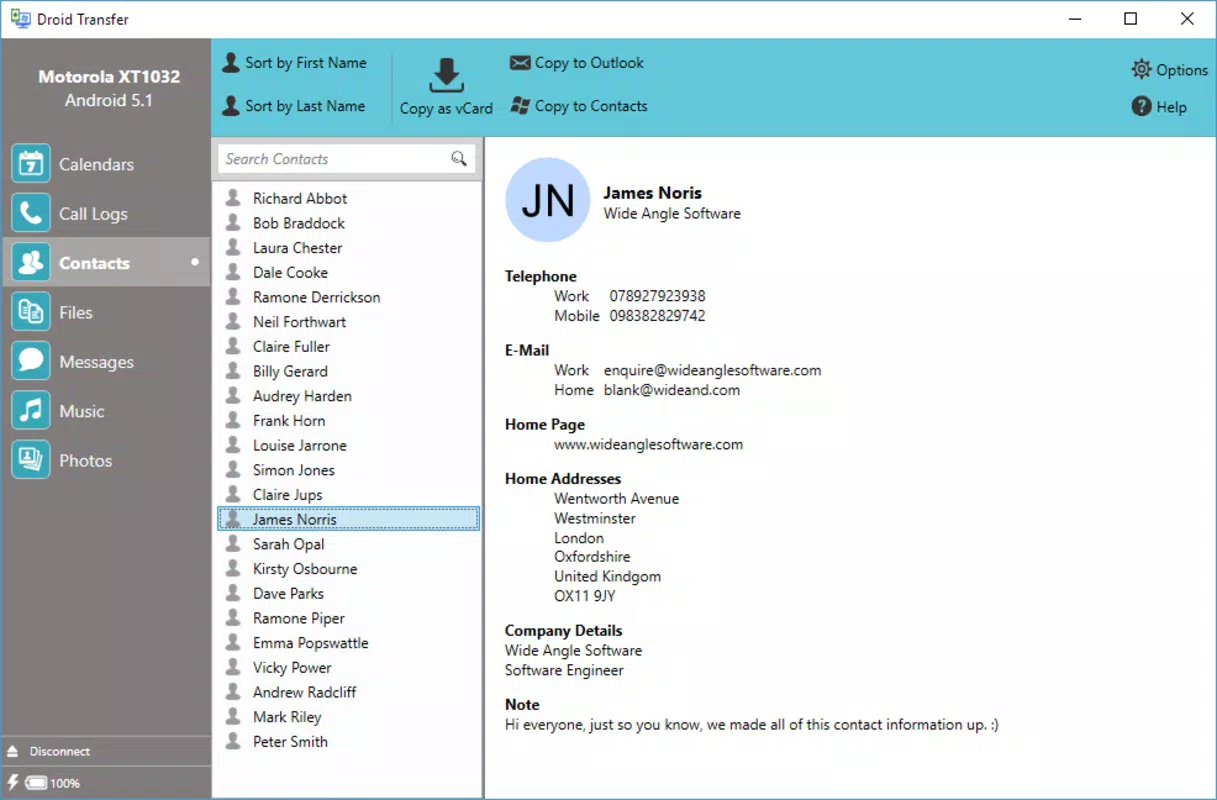Image resolution: width=1217 pixels, height=800 pixels.
Task: Click the Copy as vCard label
Action: [x=446, y=108]
